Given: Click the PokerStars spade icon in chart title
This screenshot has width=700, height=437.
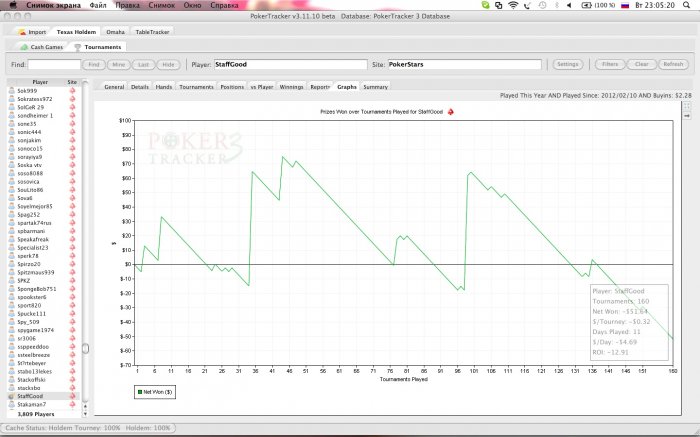Looking at the screenshot, I should (450, 112).
